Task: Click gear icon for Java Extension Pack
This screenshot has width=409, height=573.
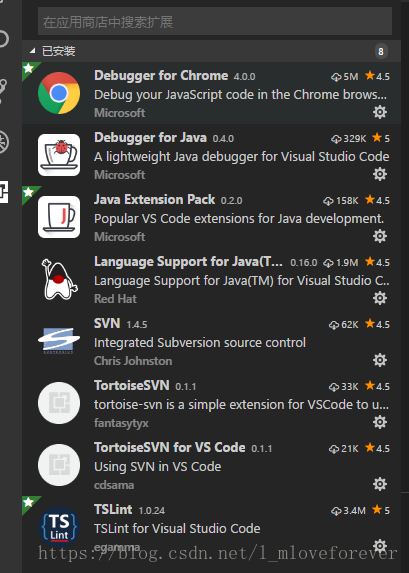Action: pos(380,236)
